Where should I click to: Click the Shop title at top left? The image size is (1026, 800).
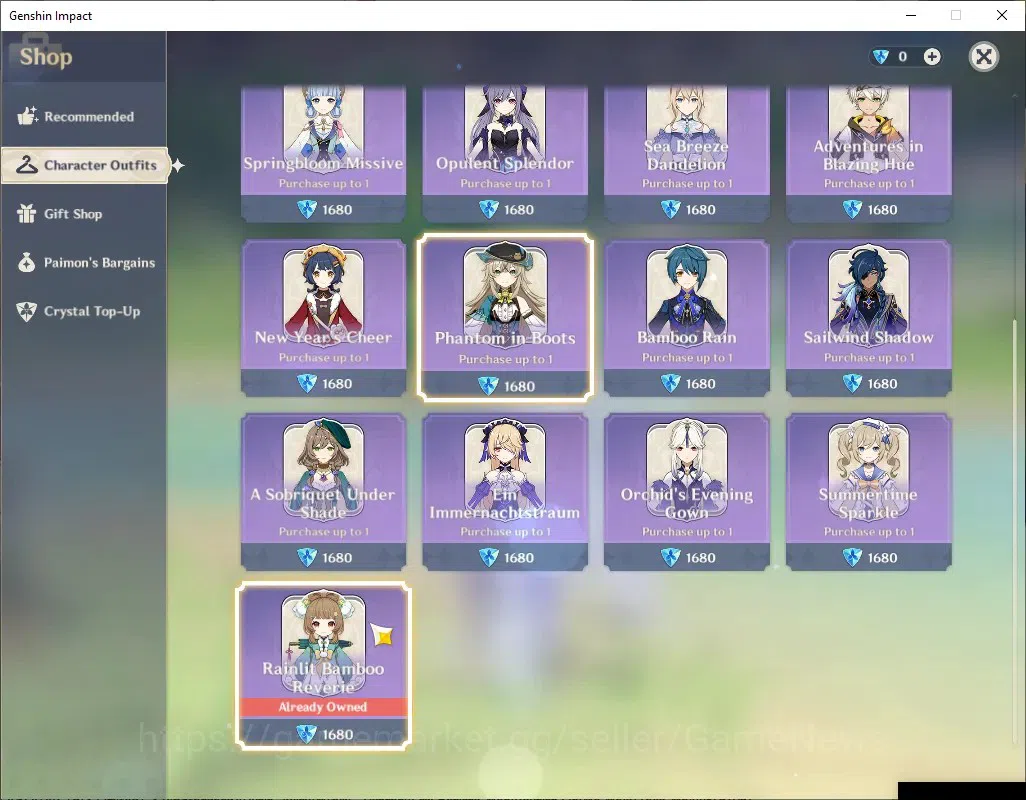pyautogui.click(x=46, y=57)
